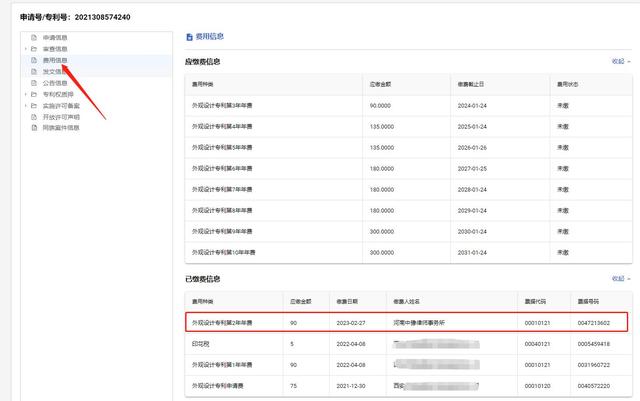The width and height of the screenshot is (640, 401).
Task: Click receipt number 0047213602
Action: point(593,323)
